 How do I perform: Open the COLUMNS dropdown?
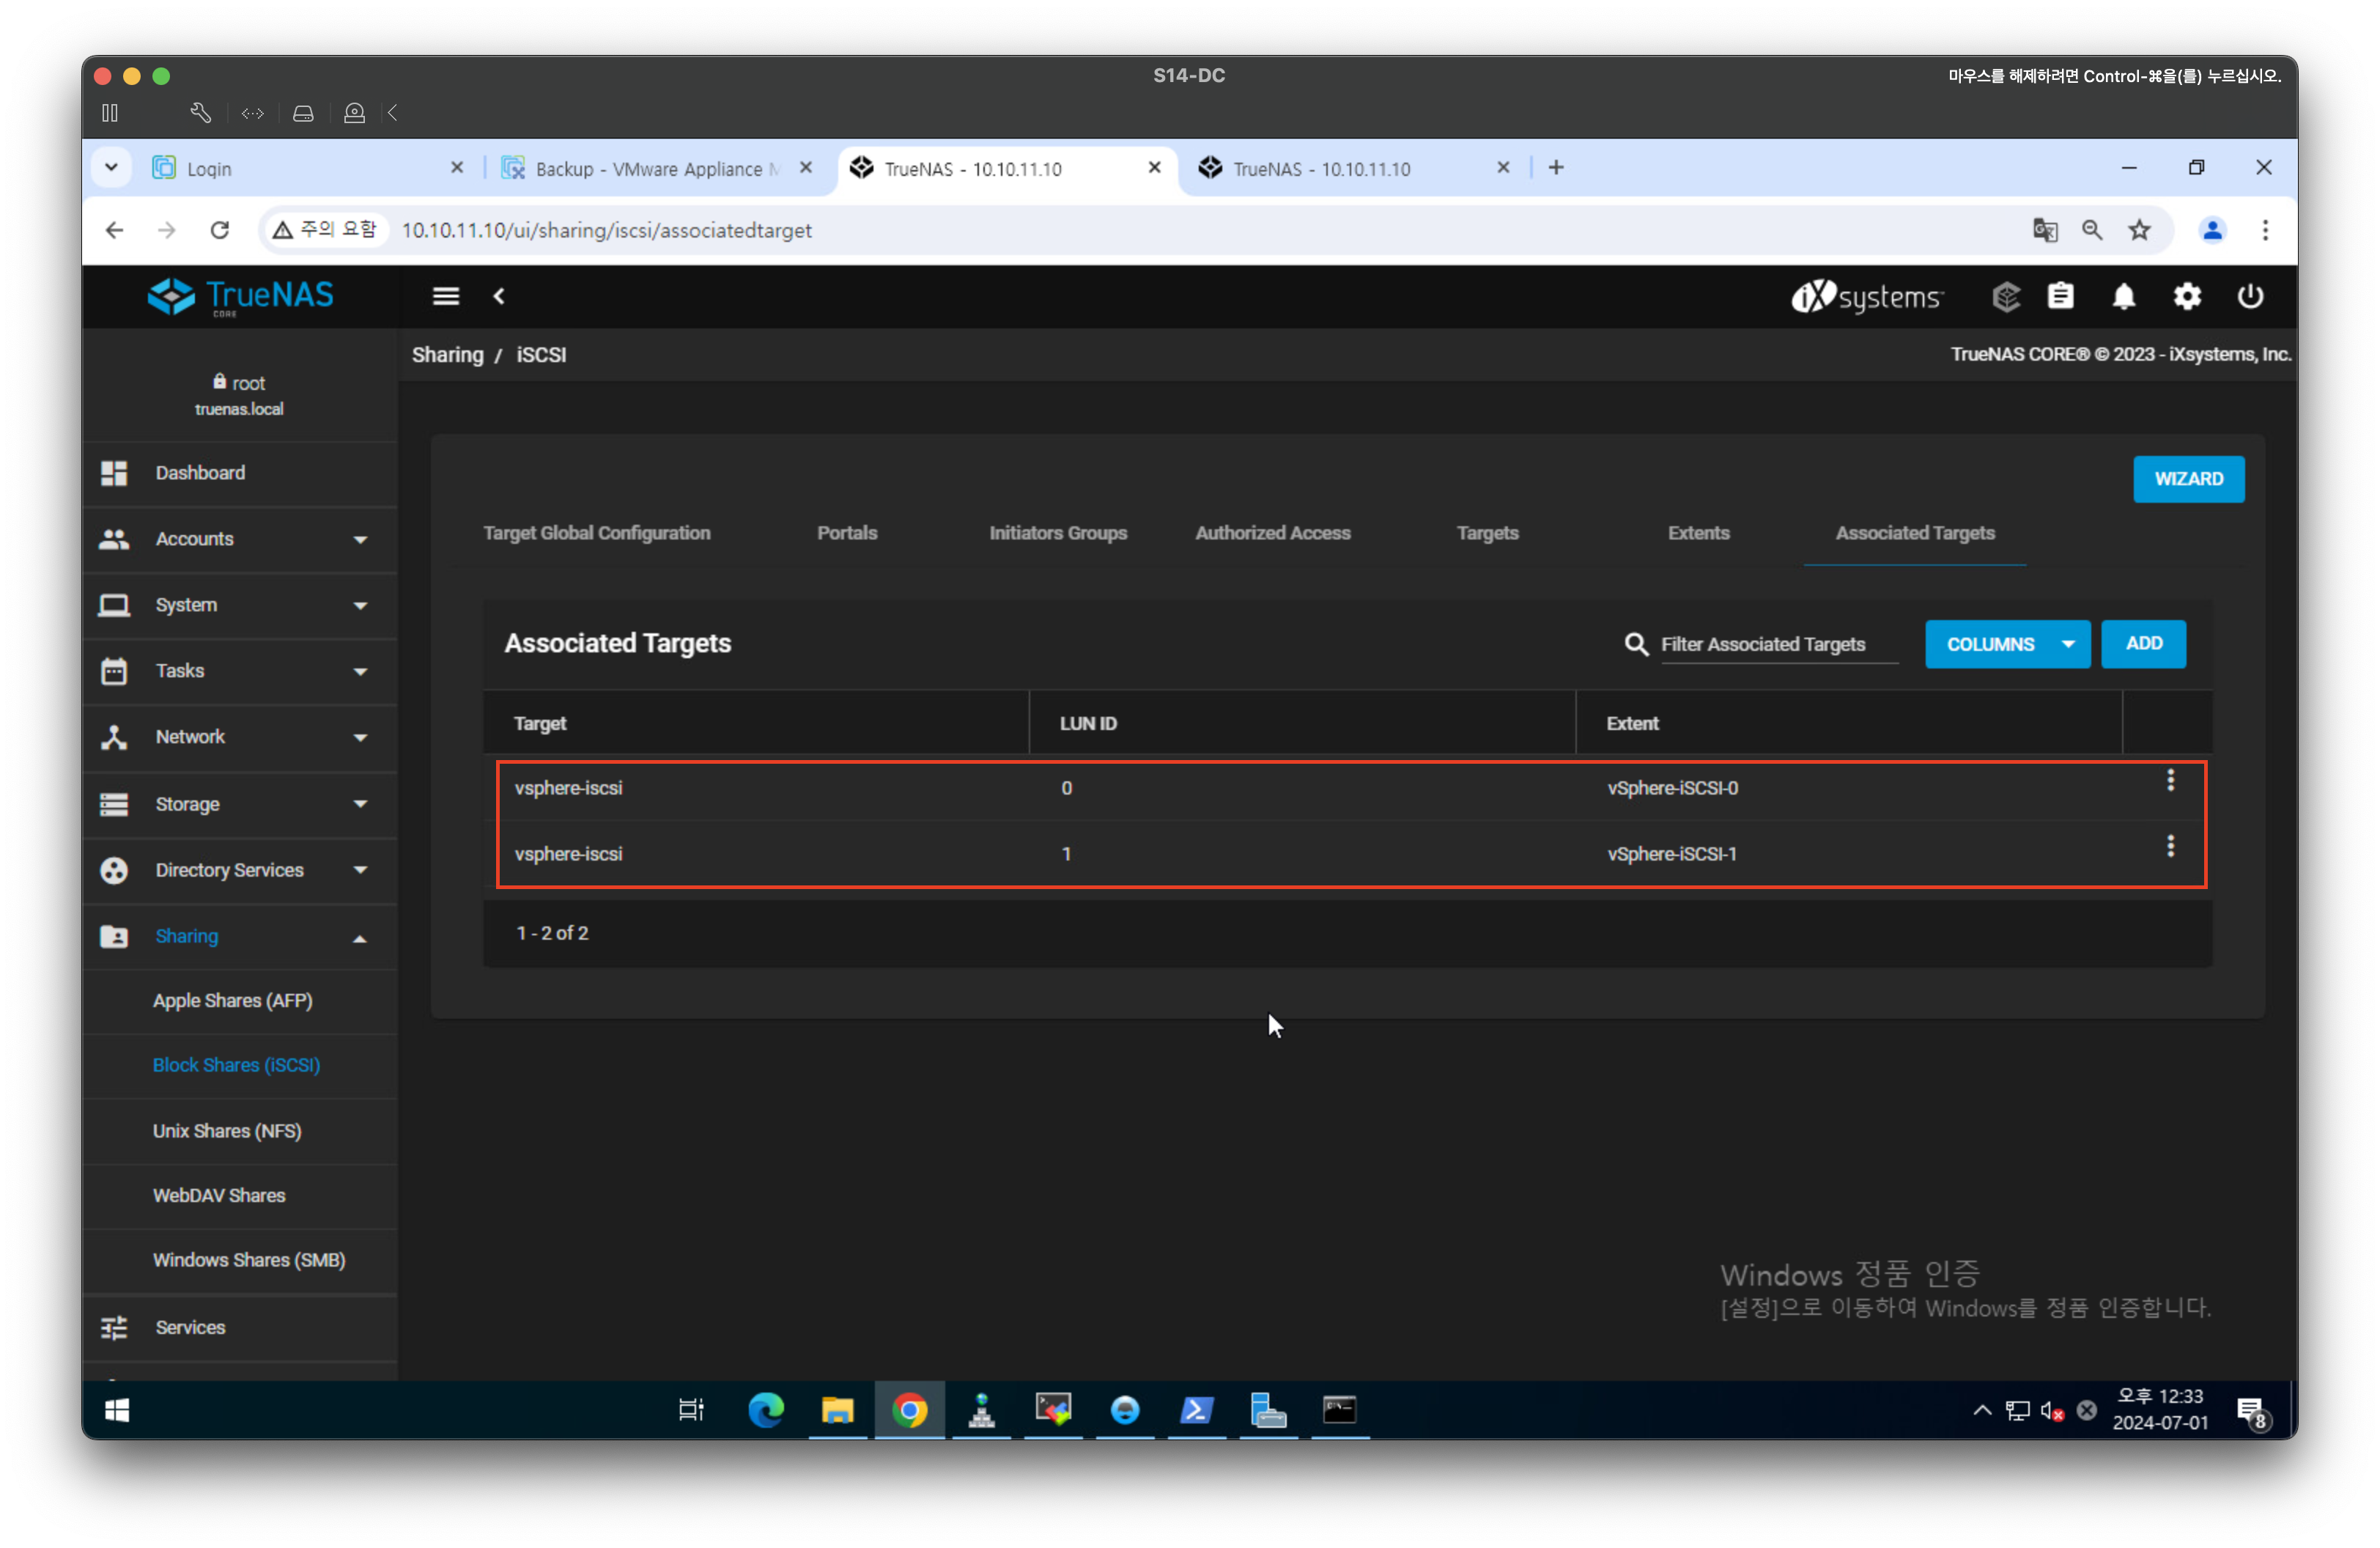[x=2006, y=644]
